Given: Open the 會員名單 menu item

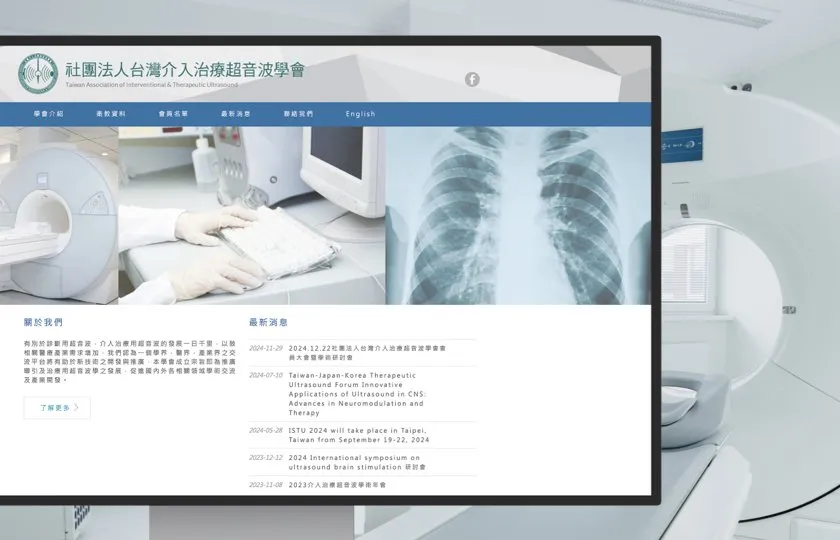Looking at the screenshot, I should (174, 114).
